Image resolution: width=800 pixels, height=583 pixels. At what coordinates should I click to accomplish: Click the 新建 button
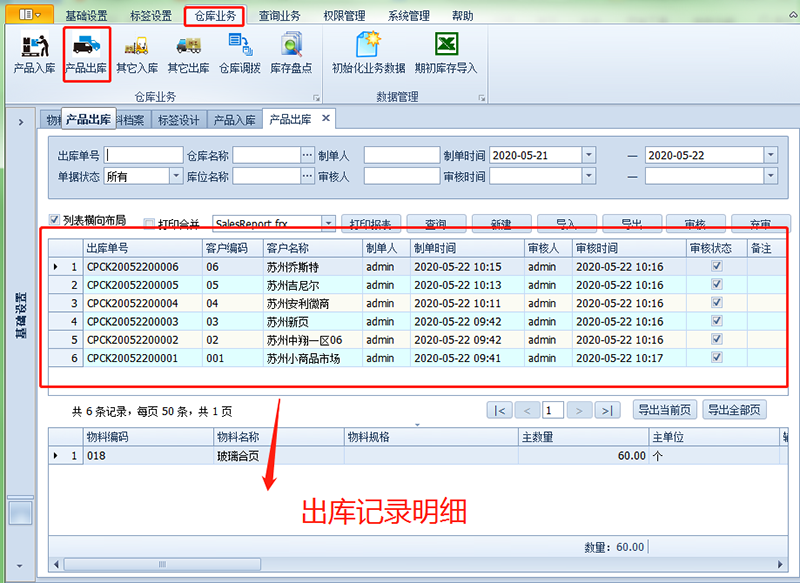(x=501, y=223)
